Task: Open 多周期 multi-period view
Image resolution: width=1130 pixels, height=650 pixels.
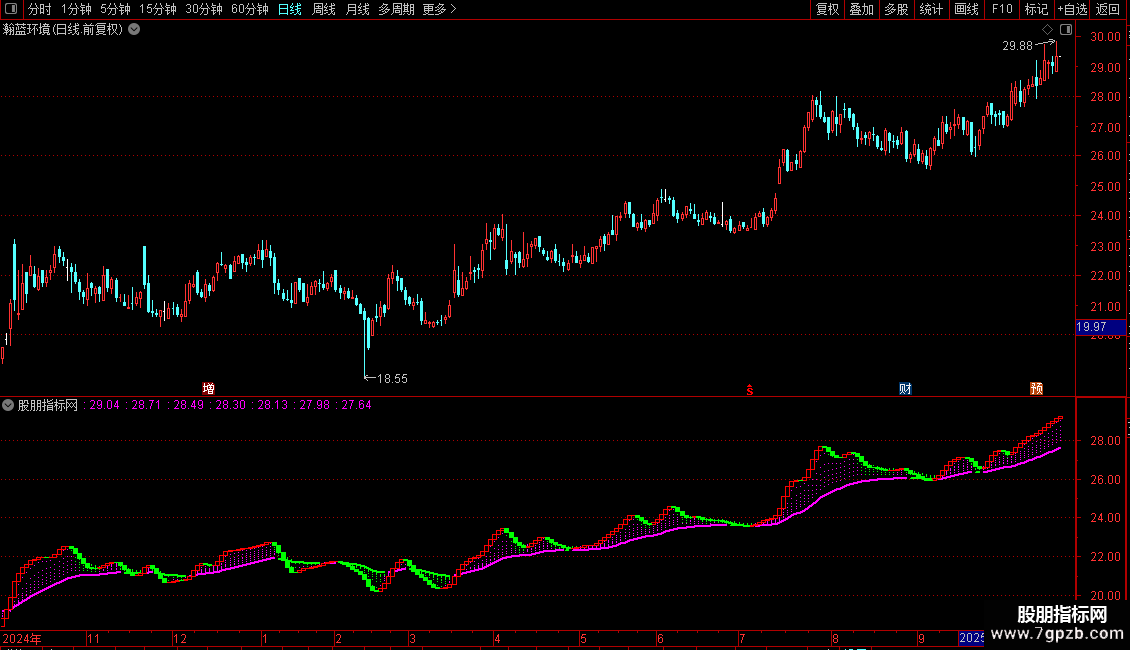Action: [396, 9]
